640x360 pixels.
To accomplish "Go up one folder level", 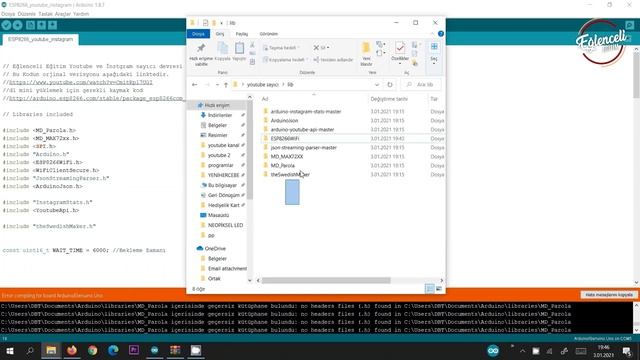I will [x=226, y=85].
